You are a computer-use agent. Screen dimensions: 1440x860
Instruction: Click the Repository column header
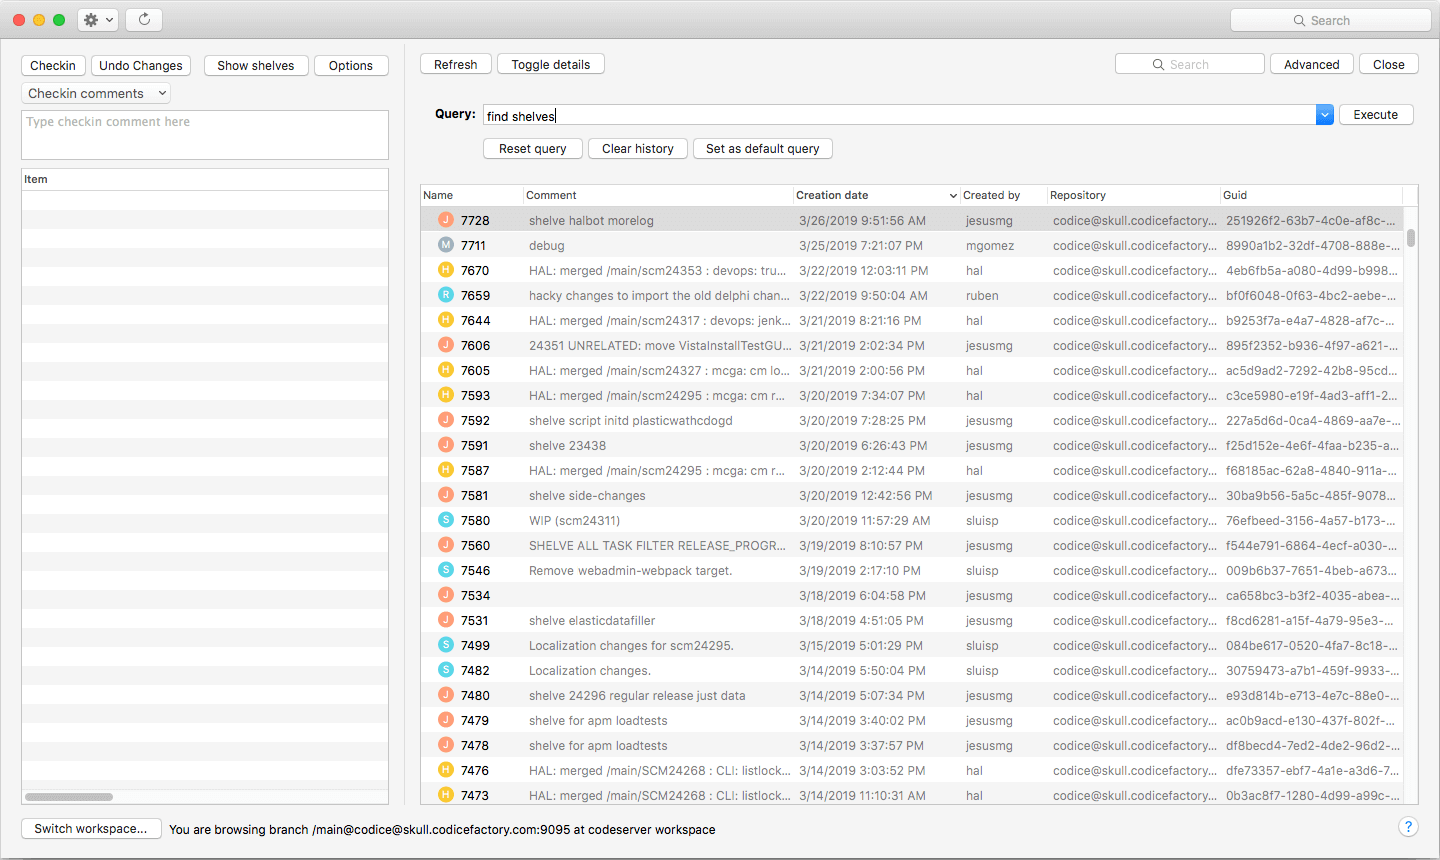point(1133,195)
